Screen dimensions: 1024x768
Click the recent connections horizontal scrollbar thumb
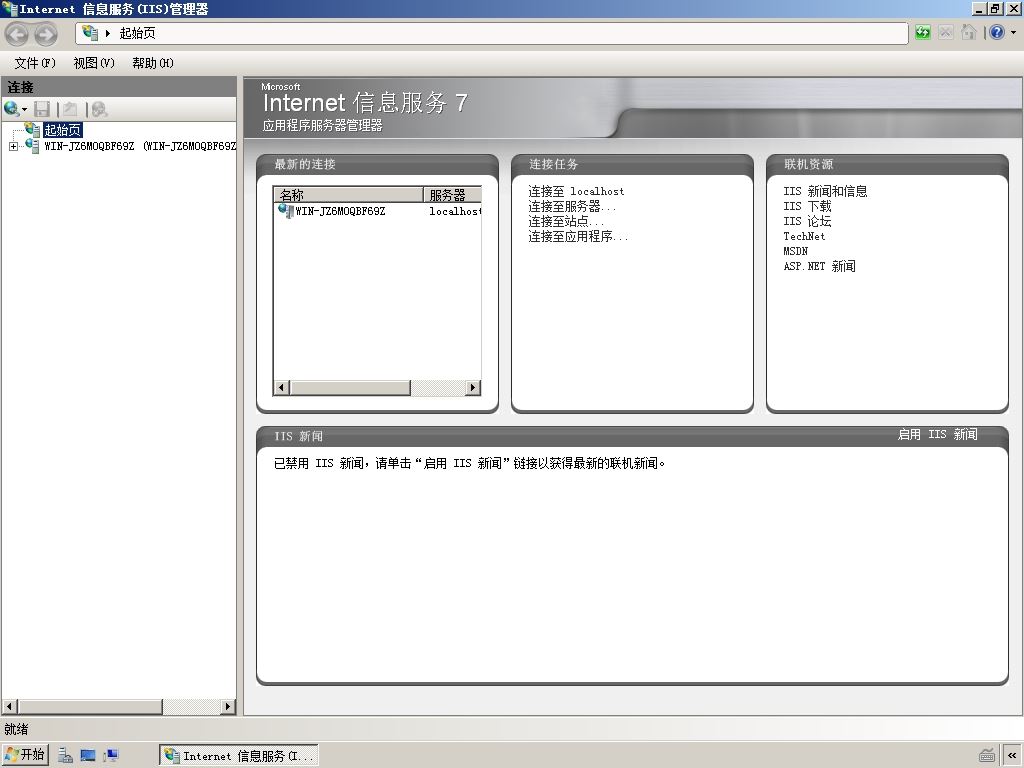click(x=350, y=387)
